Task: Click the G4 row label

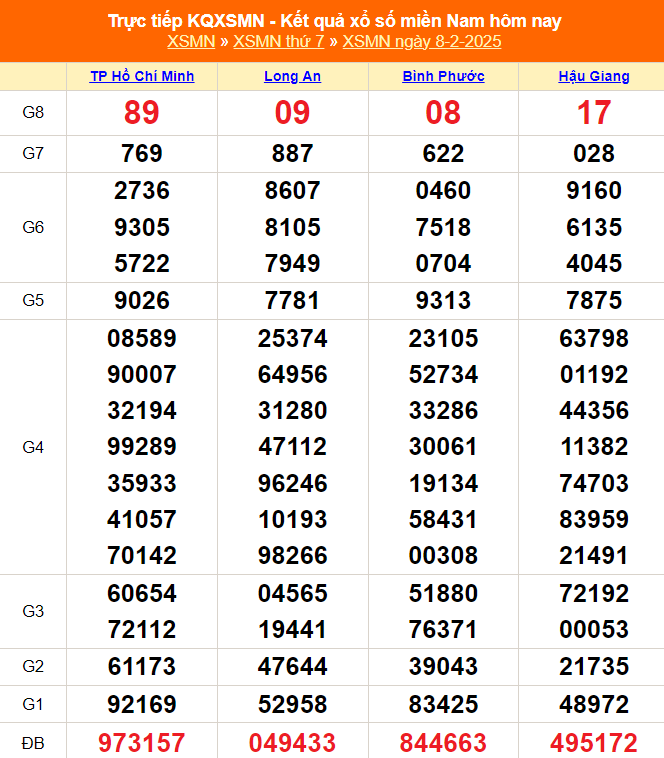Action: pos(33,447)
